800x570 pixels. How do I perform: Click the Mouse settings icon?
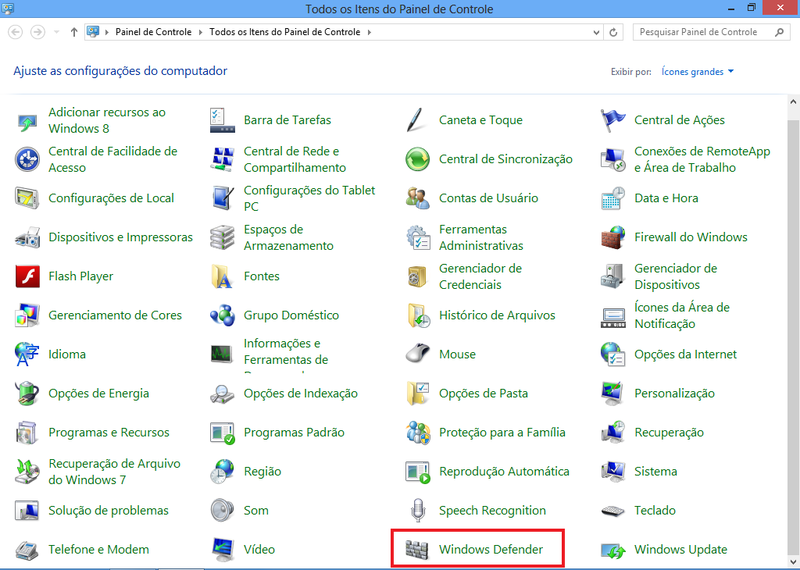point(418,355)
